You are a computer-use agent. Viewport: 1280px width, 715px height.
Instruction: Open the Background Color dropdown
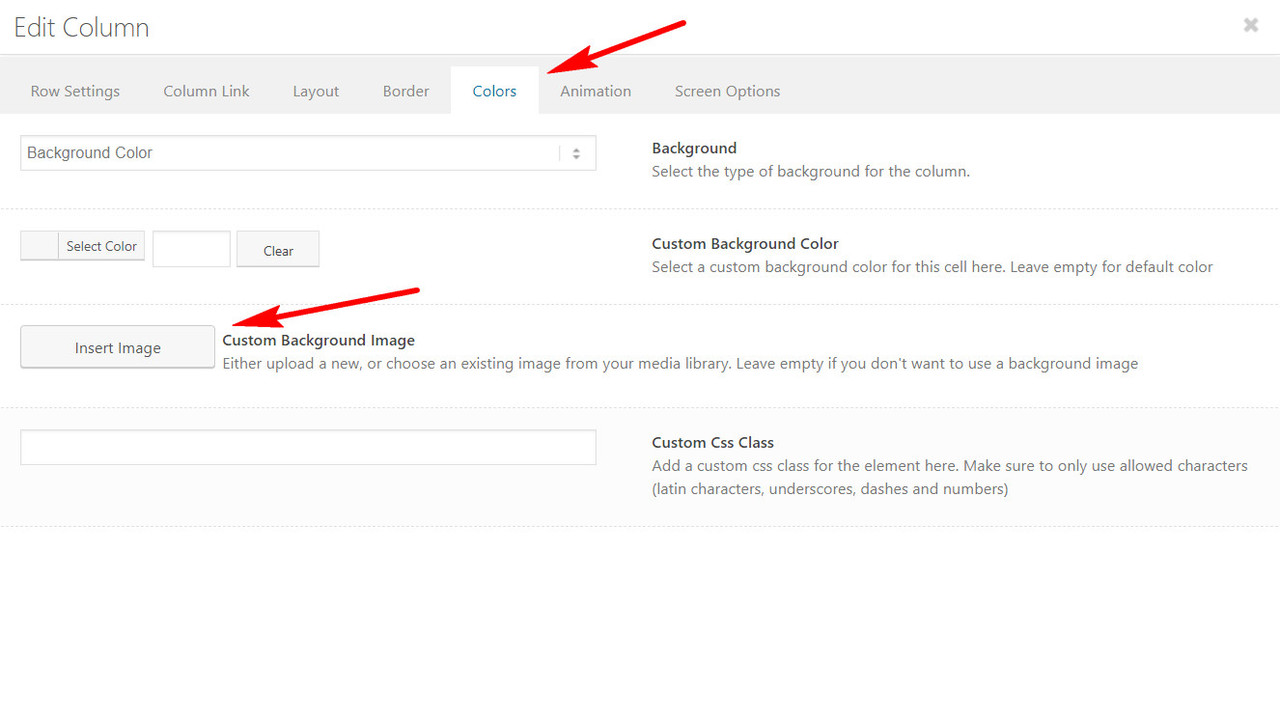point(308,153)
